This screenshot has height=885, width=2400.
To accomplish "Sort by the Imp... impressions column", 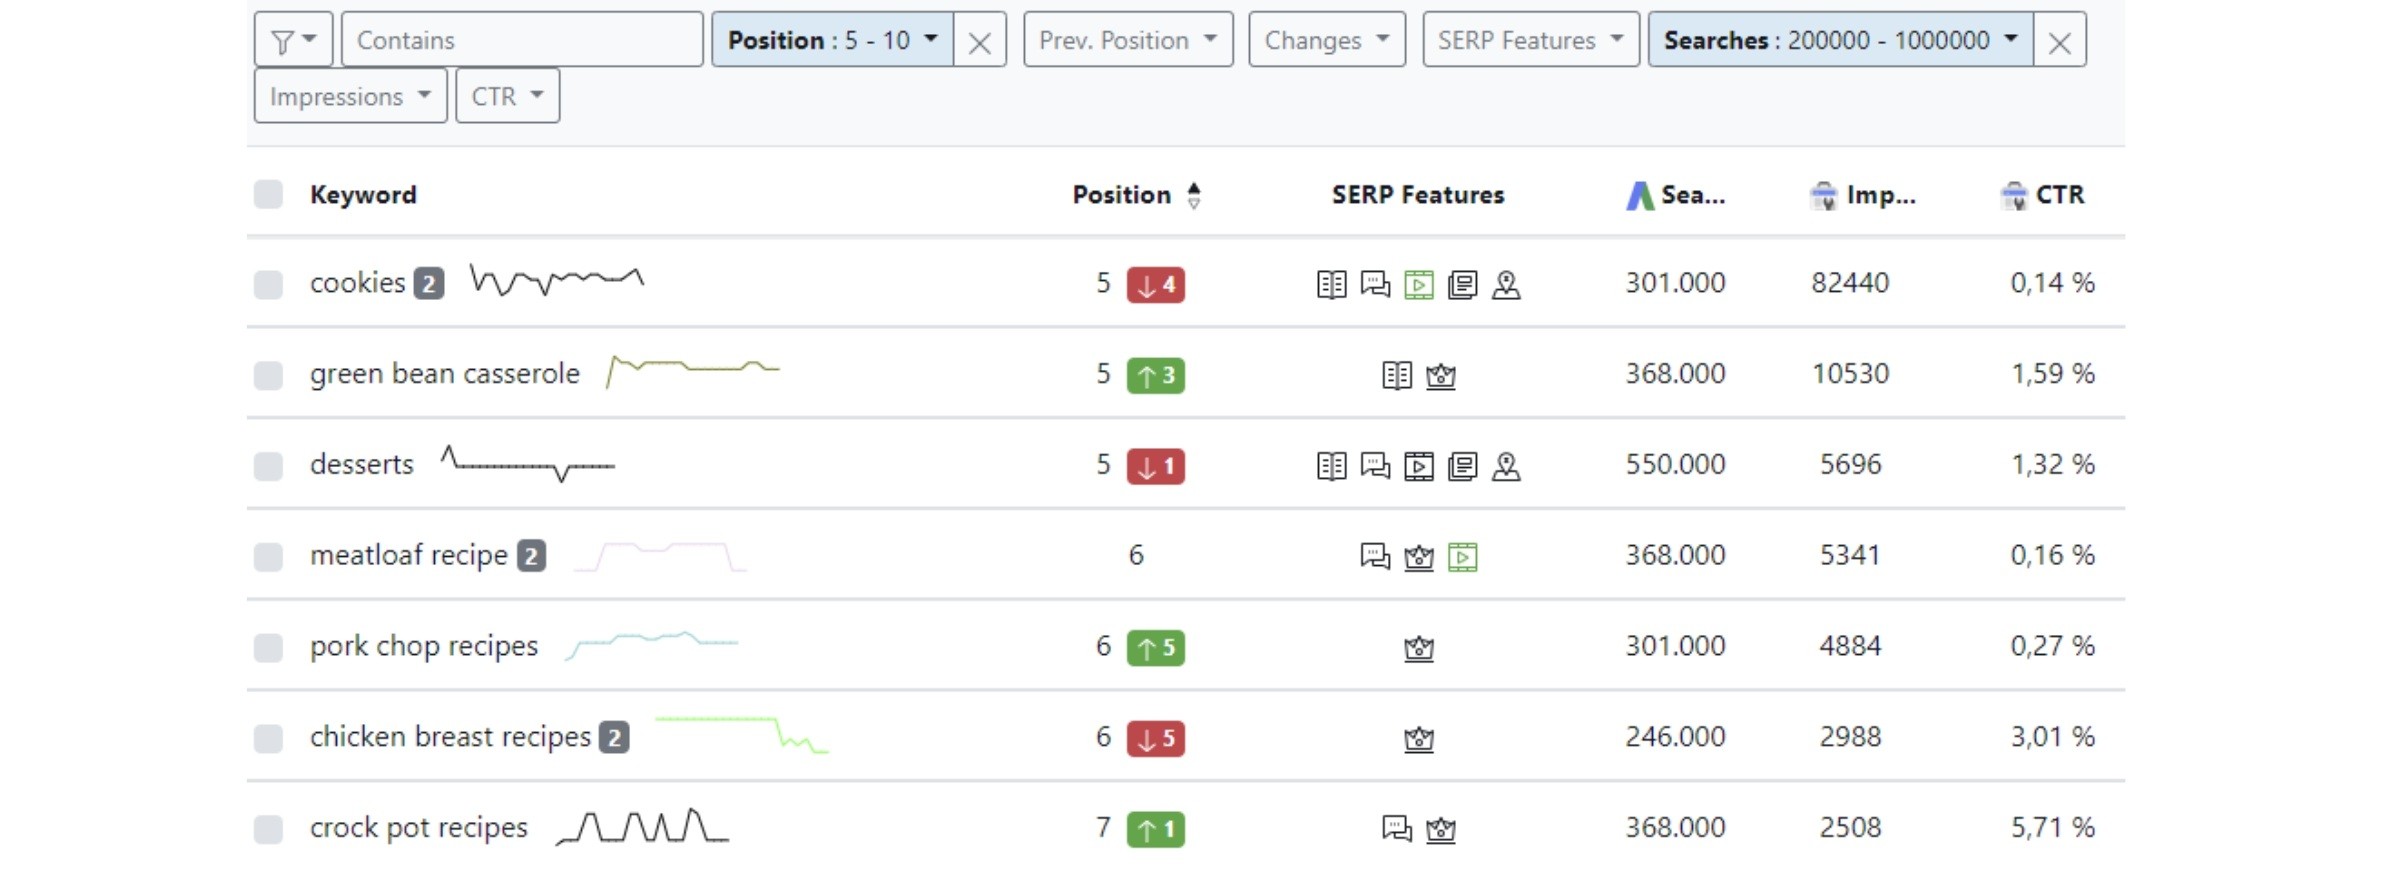I will pyautogui.click(x=1863, y=195).
